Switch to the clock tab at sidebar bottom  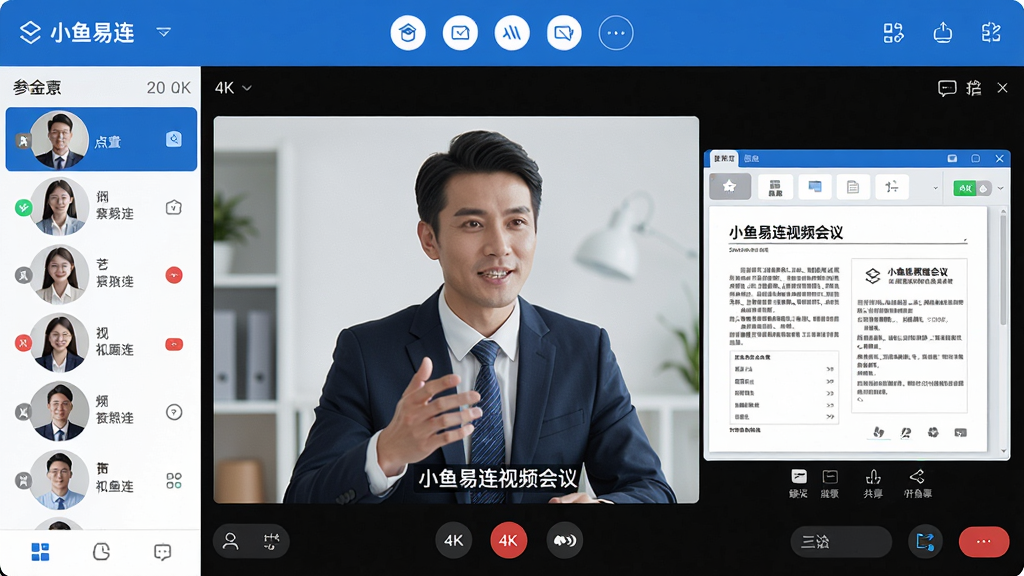(x=101, y=552)
